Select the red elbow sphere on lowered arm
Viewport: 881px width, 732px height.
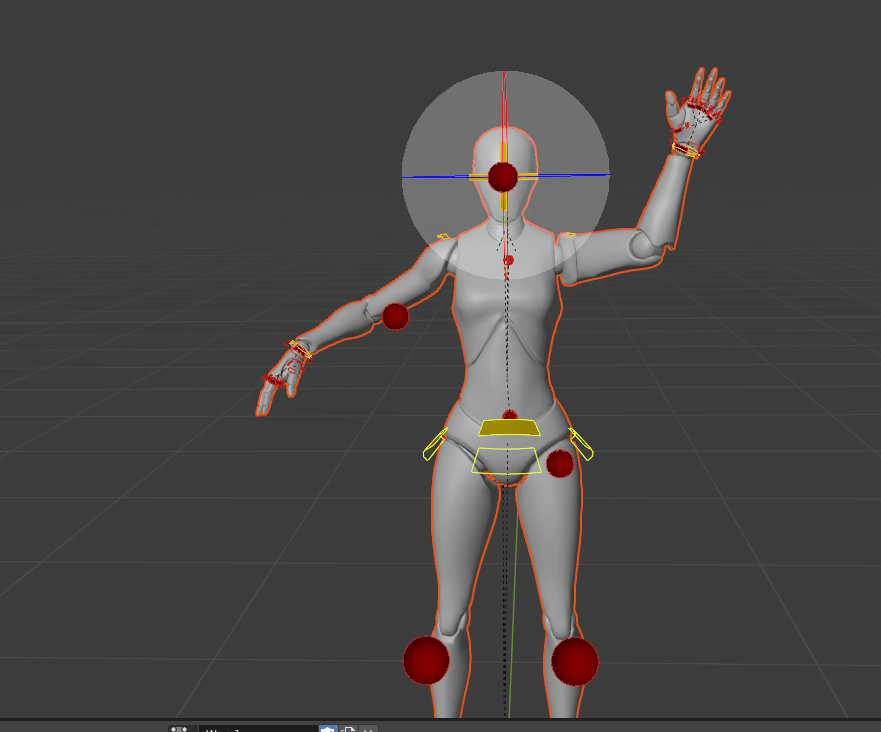click(395, 317)
